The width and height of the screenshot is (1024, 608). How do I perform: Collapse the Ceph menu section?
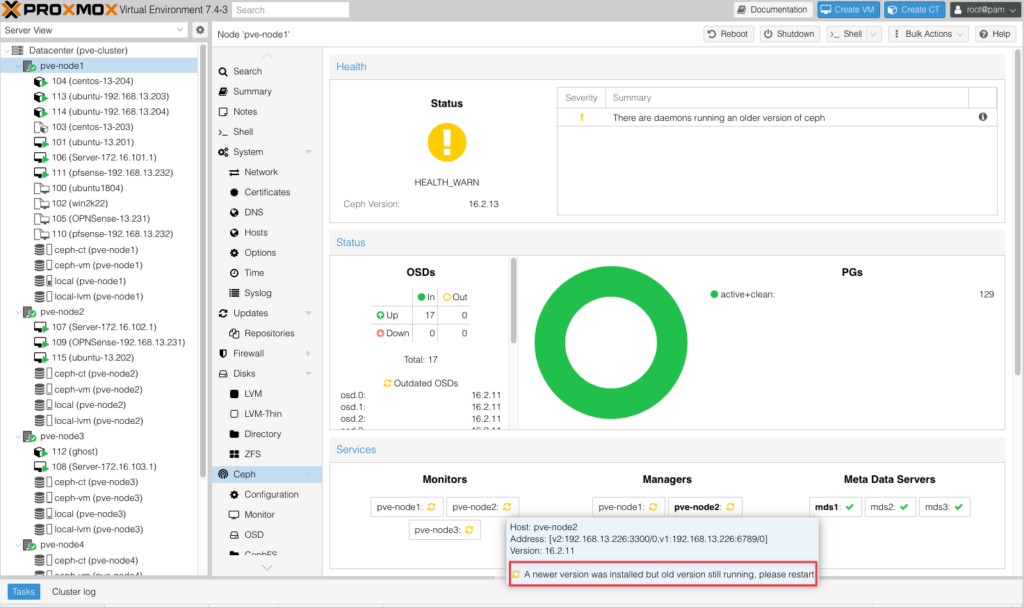(308, 474)
